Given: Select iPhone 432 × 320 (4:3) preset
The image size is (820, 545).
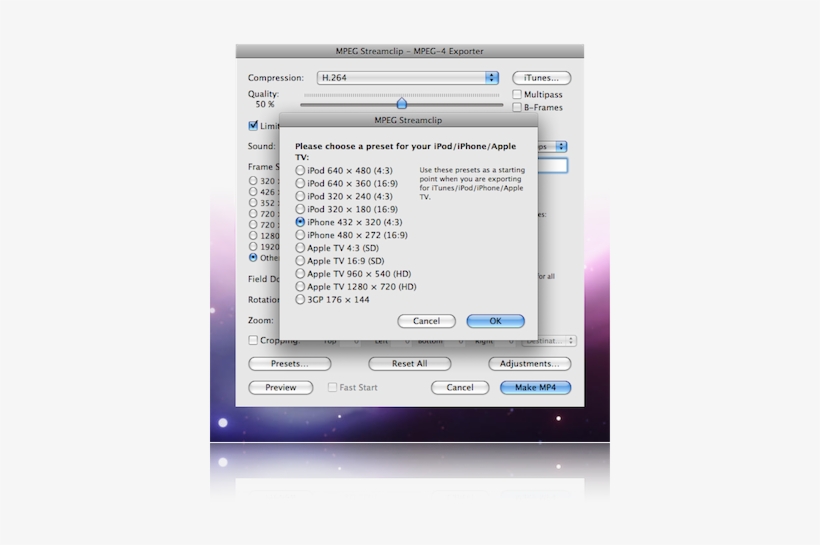Looking at the screenshot, I should (349, 222).
